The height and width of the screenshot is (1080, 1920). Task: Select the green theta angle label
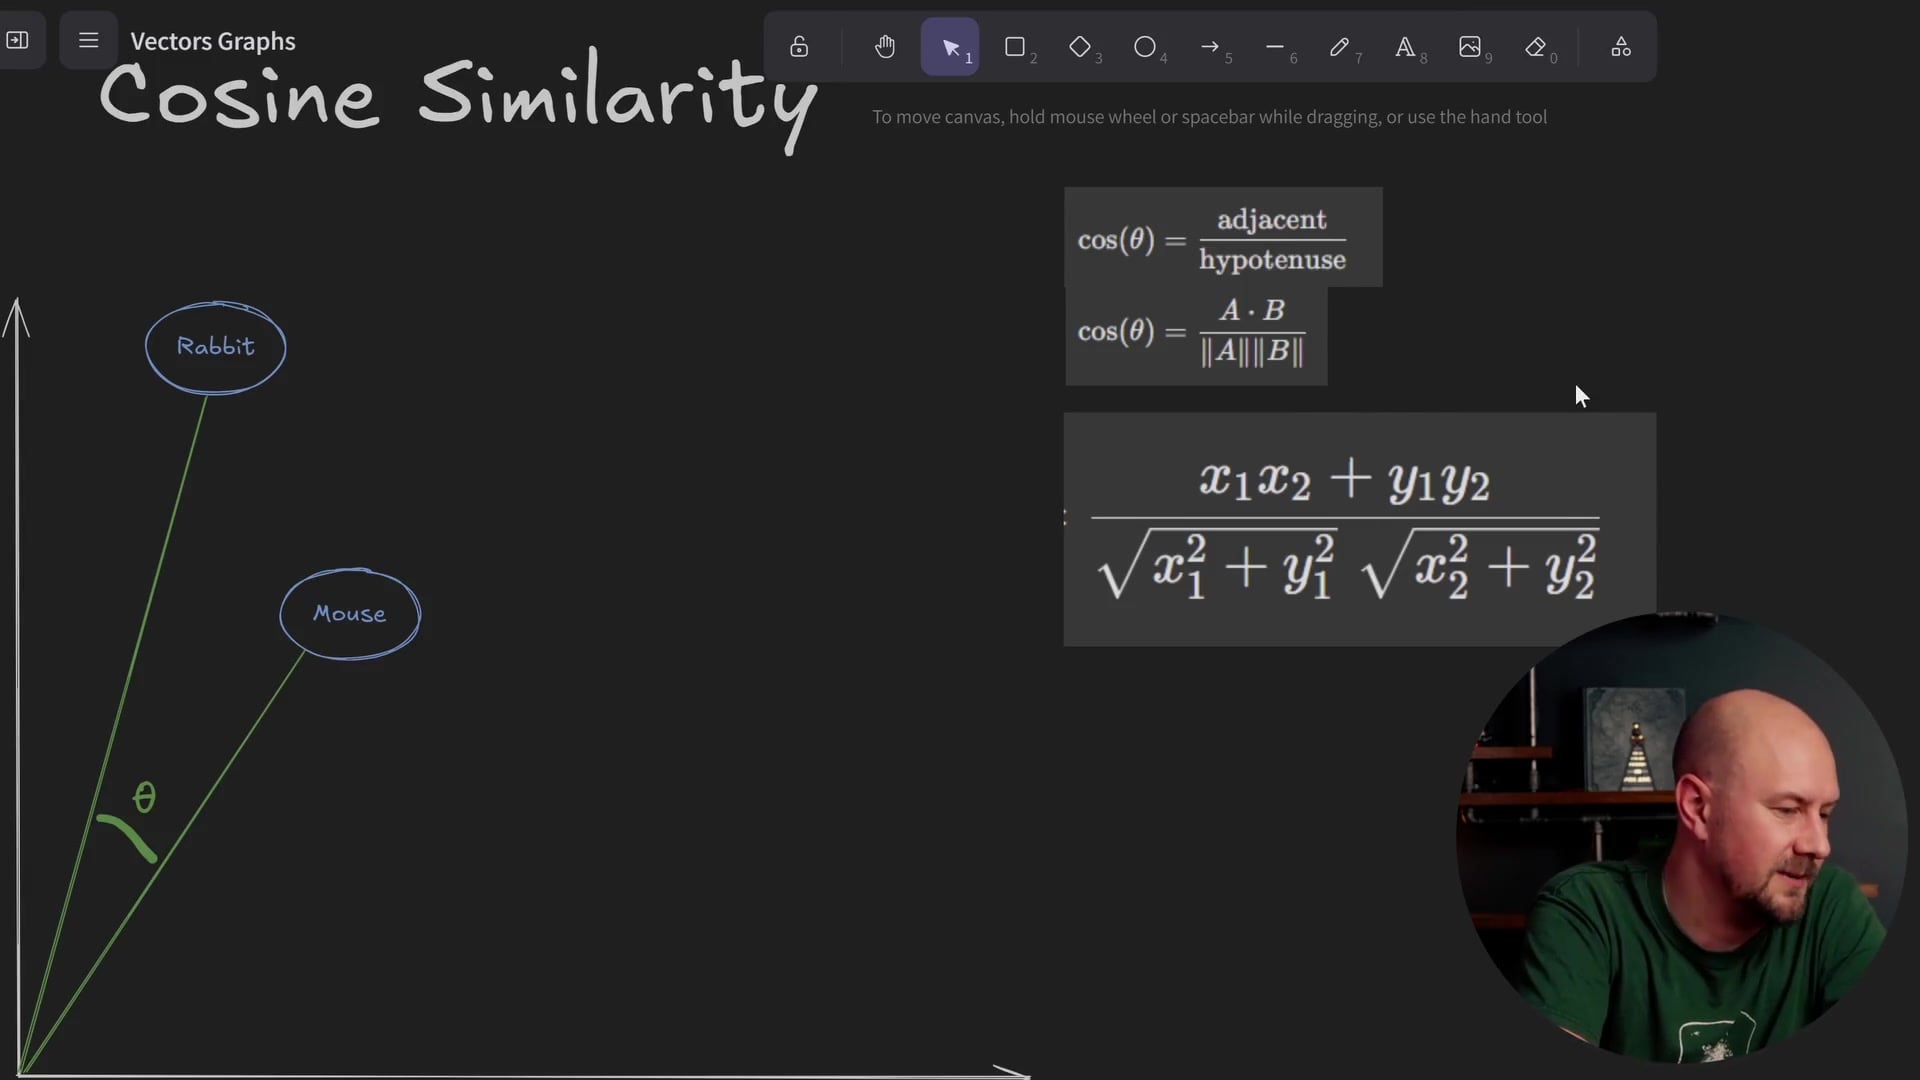pos(145,797)
